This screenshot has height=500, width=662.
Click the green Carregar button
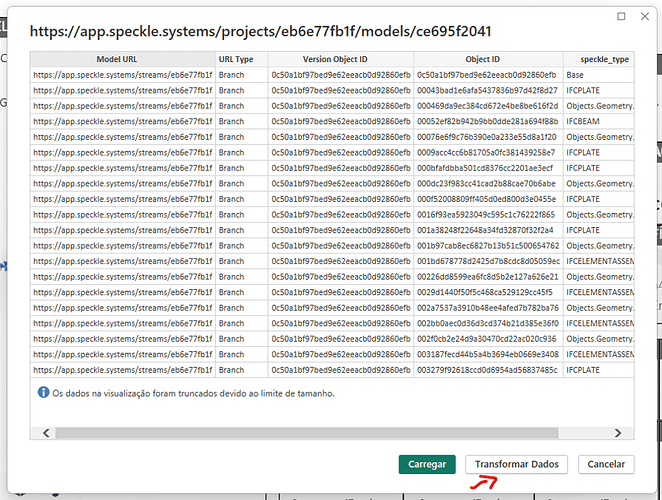click(x=427, y=464)
